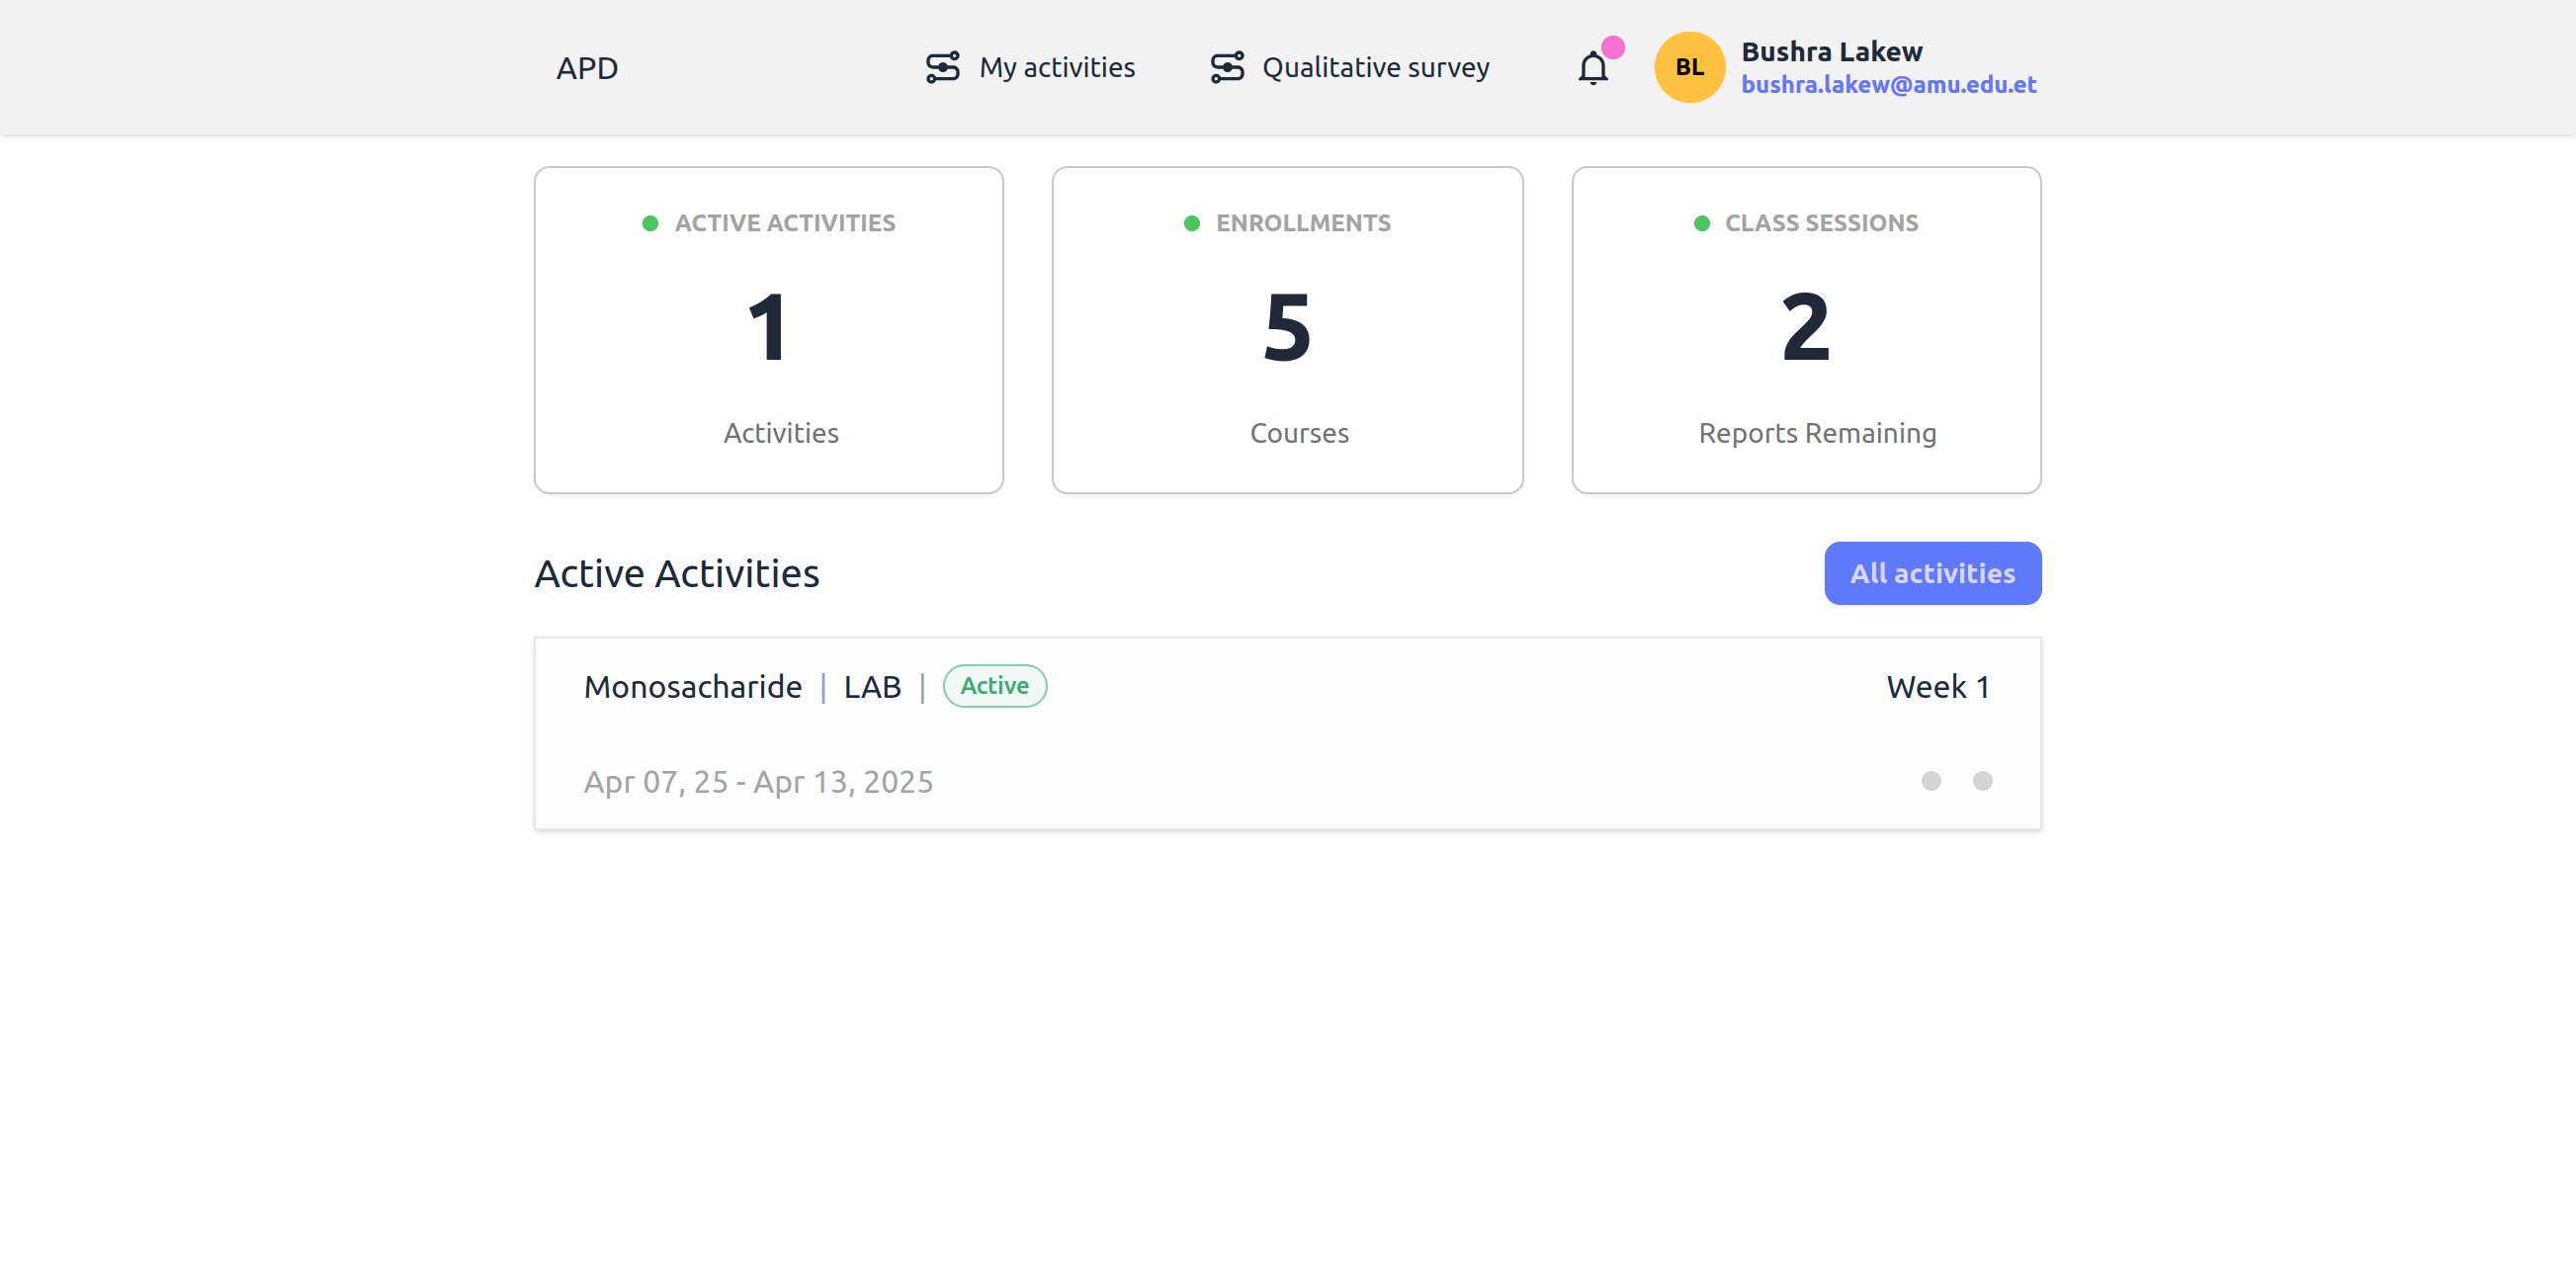Screen dimensions: 2576x1285
Task: Click the Apr 07, 25 - Apr 13, 2025 date
Action: 758,782
